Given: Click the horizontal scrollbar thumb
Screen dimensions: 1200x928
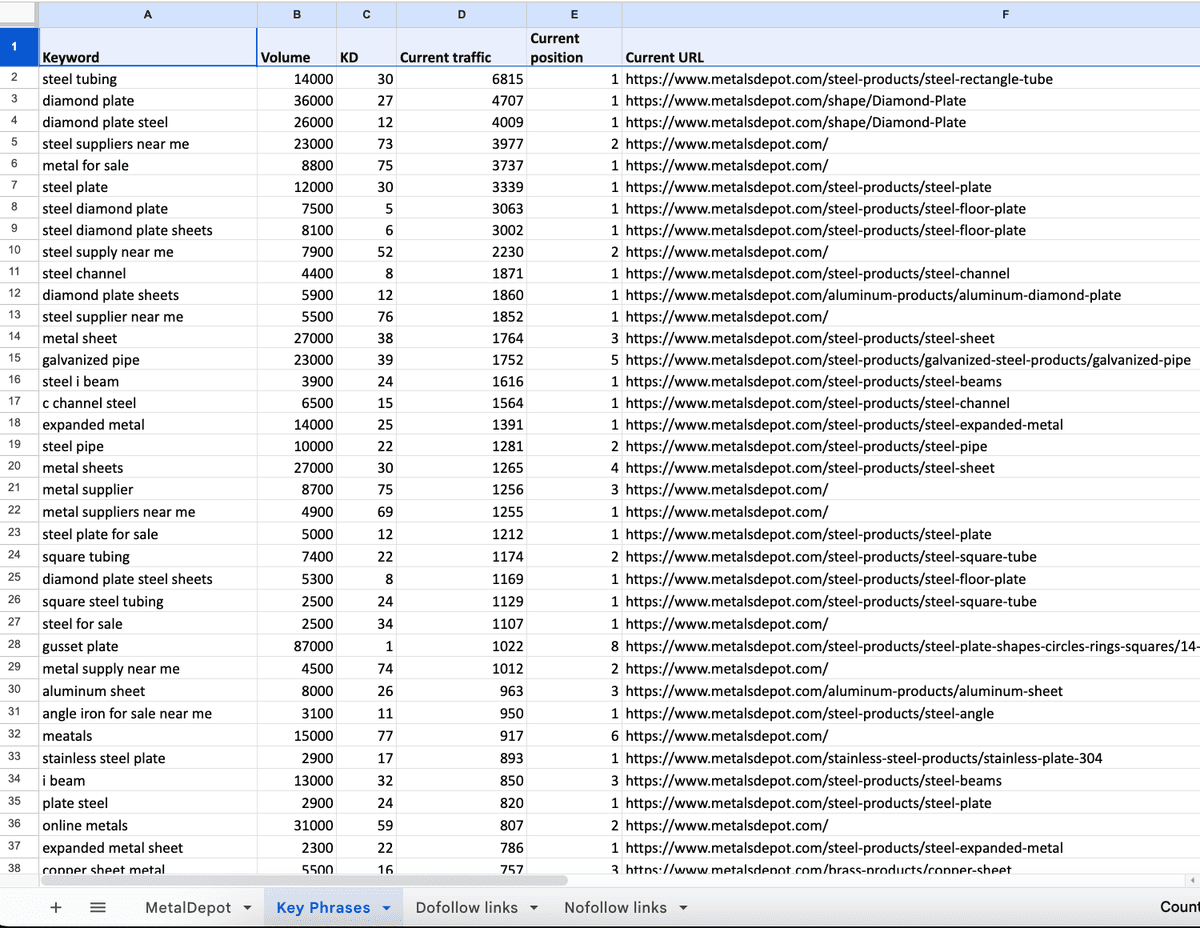Looking at the screenshot, I should [303, 881].
